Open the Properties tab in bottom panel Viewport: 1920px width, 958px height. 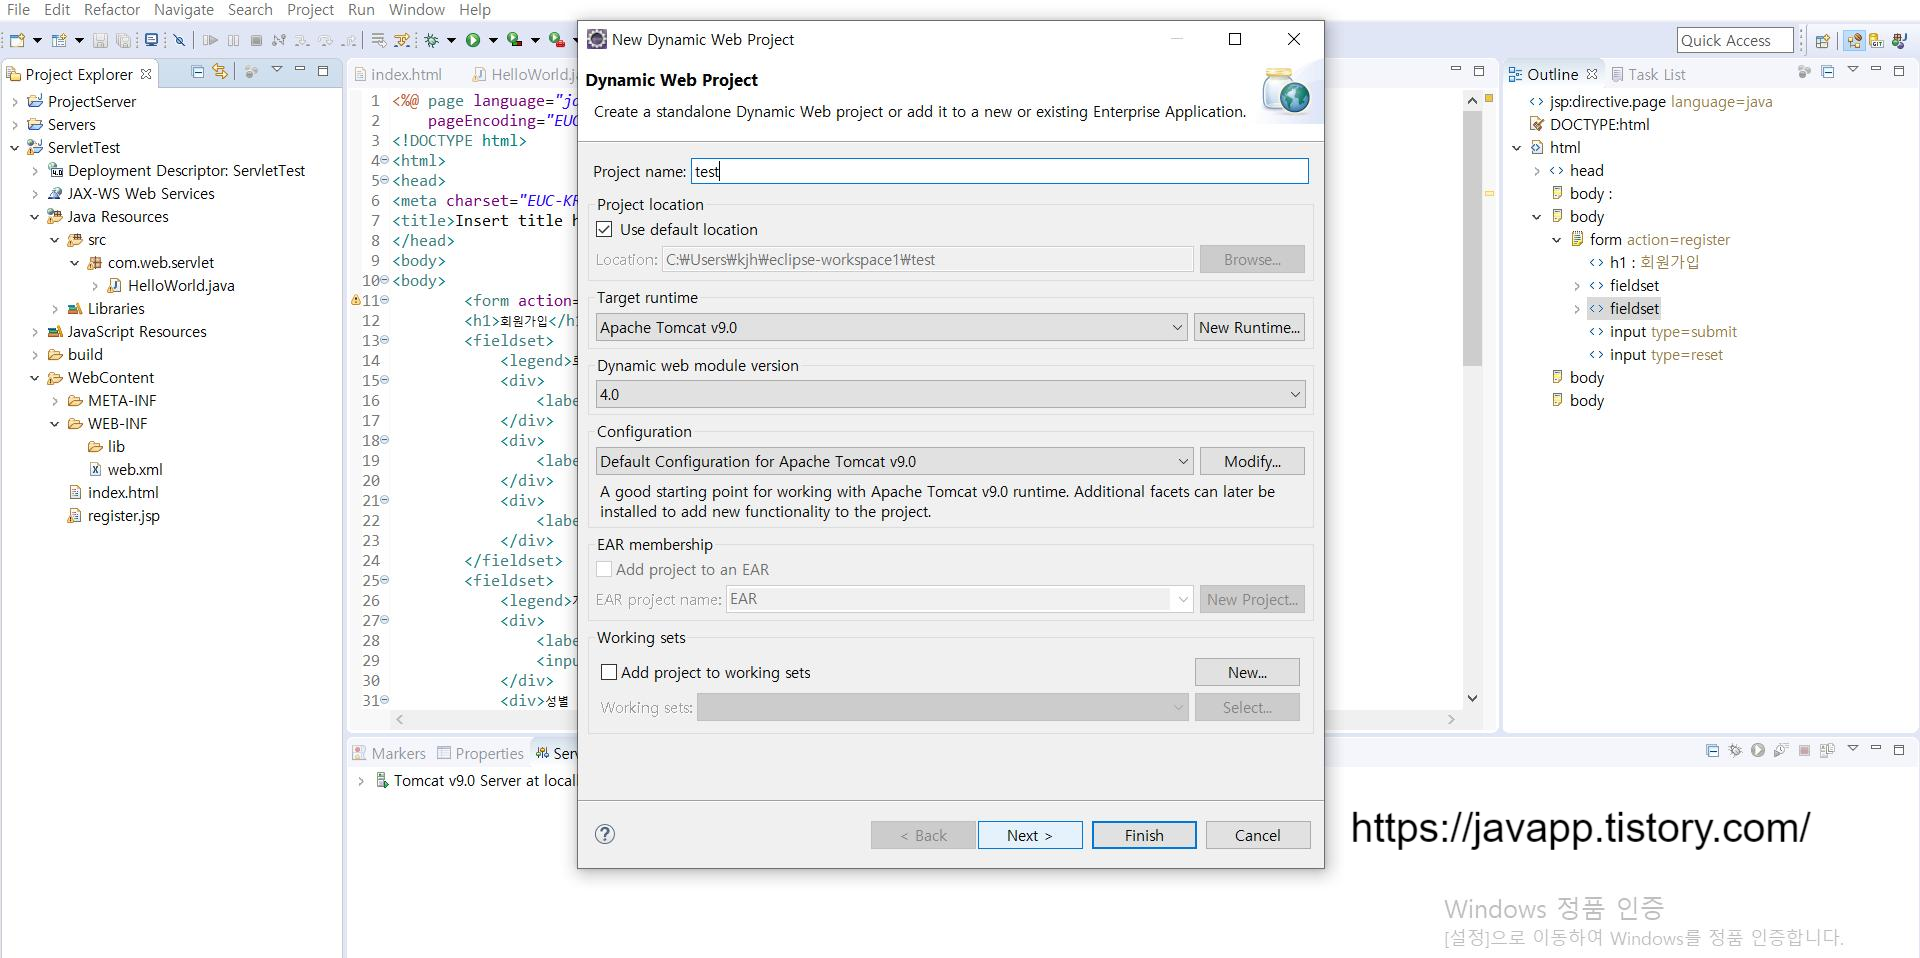tap(480, 753)
